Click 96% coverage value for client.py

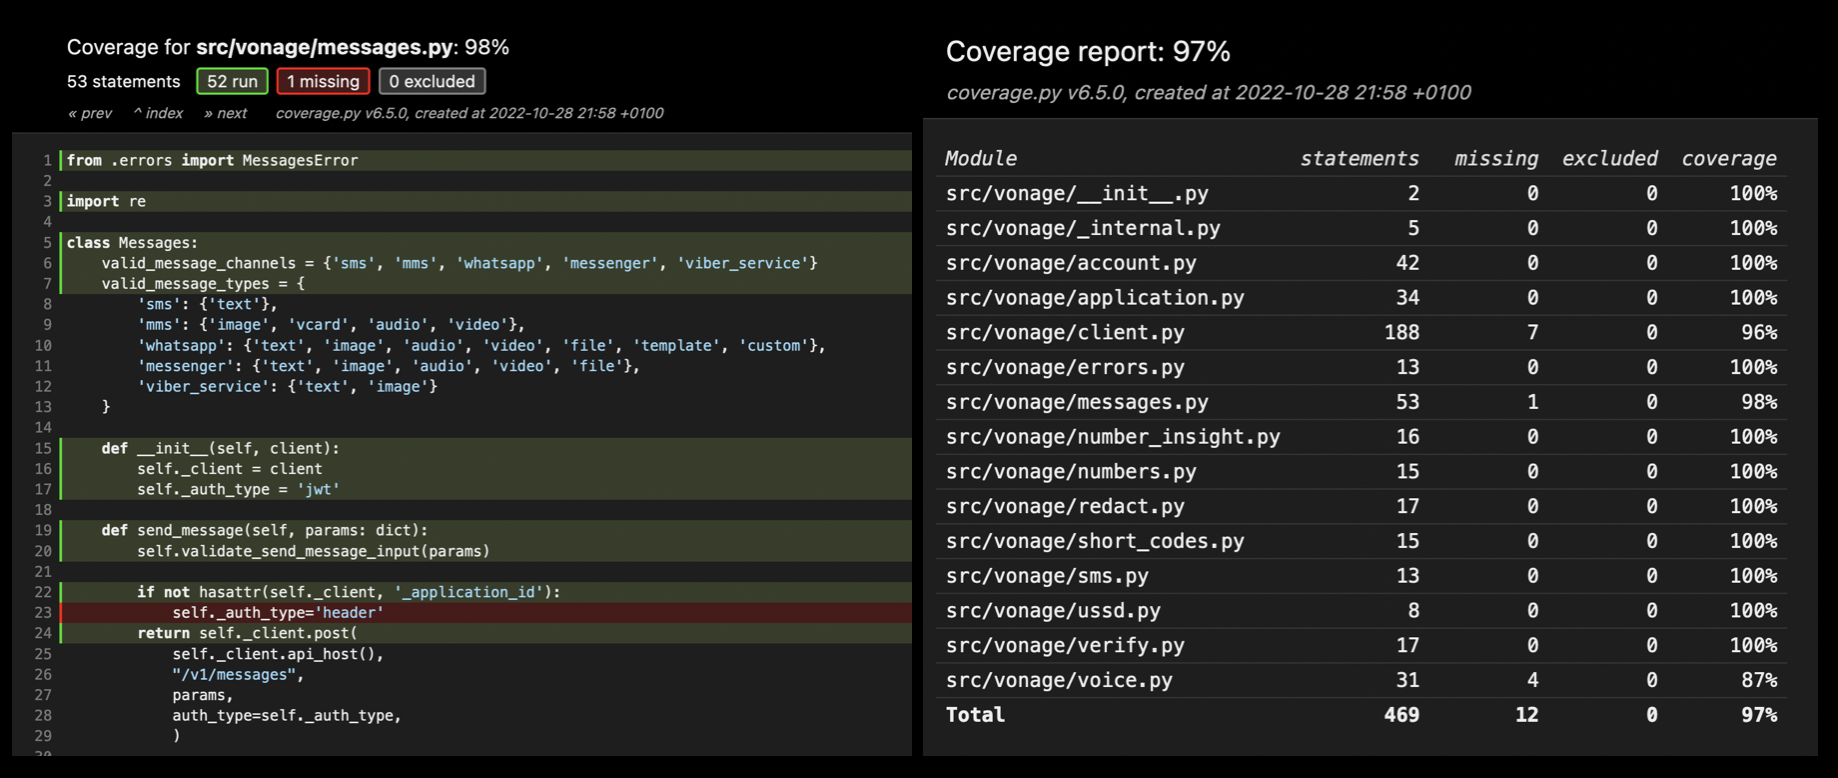[1759, 332]
